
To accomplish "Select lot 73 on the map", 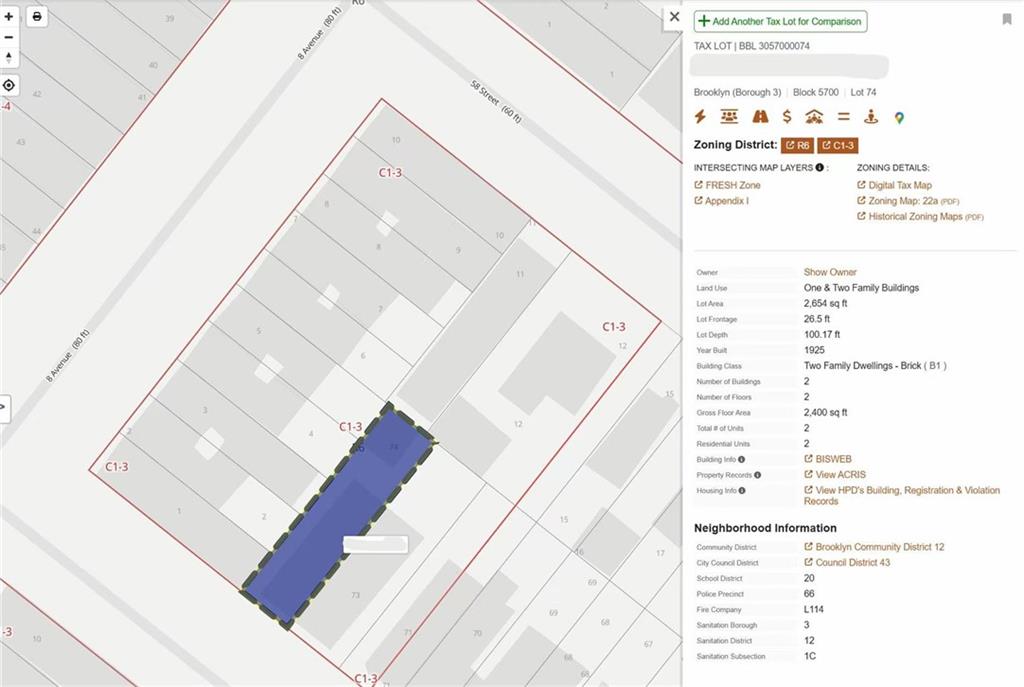I will pyautogui.click(x=355, y=595).
